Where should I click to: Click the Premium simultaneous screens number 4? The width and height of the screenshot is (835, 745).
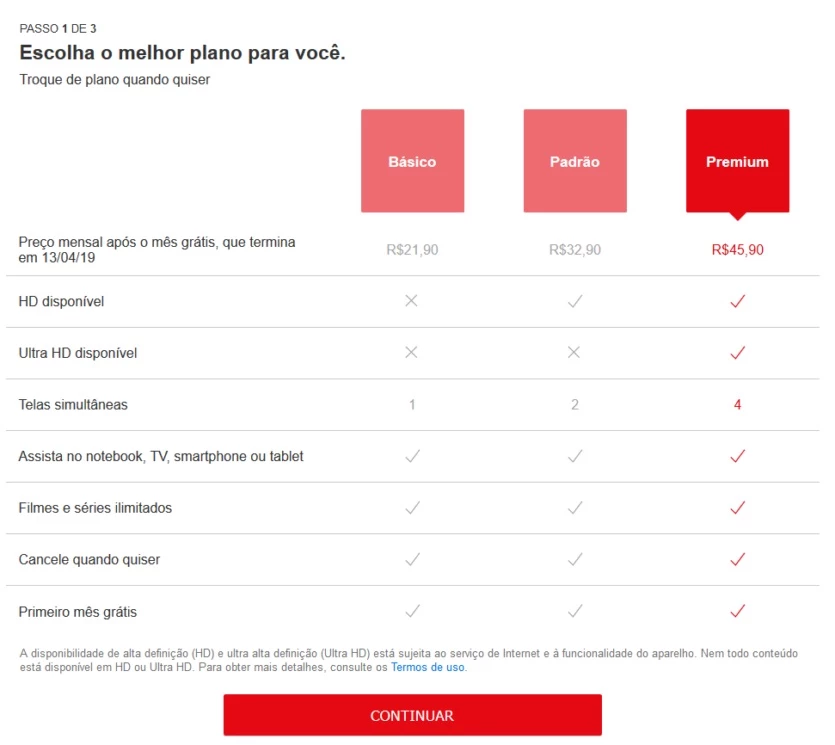[x=738, y=405]
